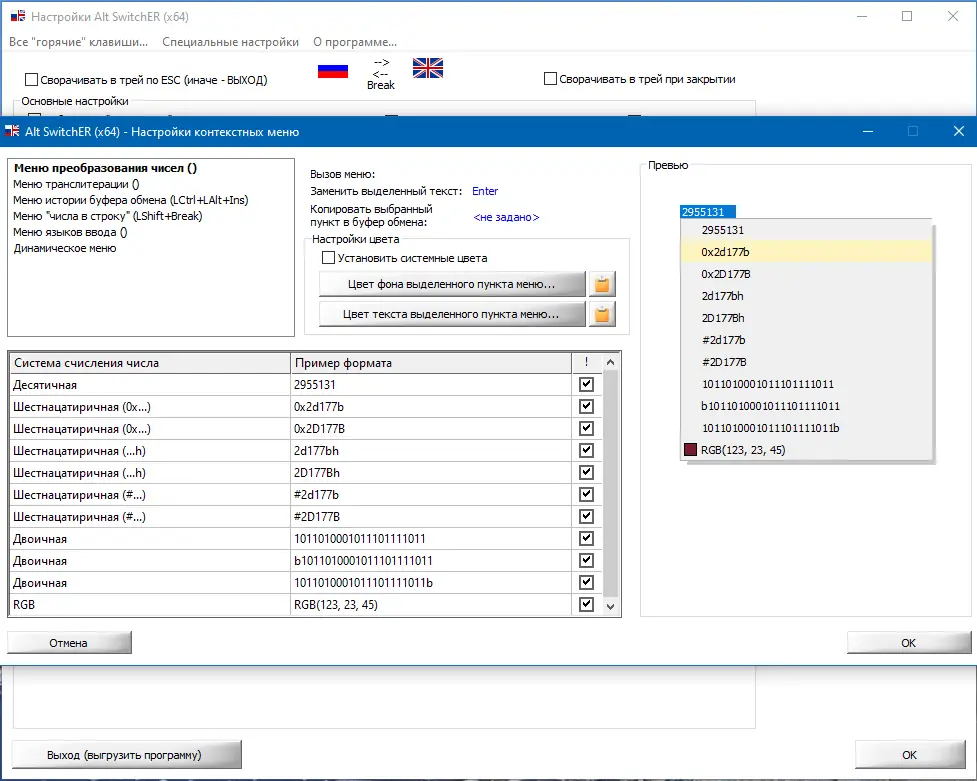Click Десятичная cell in table
This screenshot has height=781, width=977.
pyautogui.click(x=150, y=385)
